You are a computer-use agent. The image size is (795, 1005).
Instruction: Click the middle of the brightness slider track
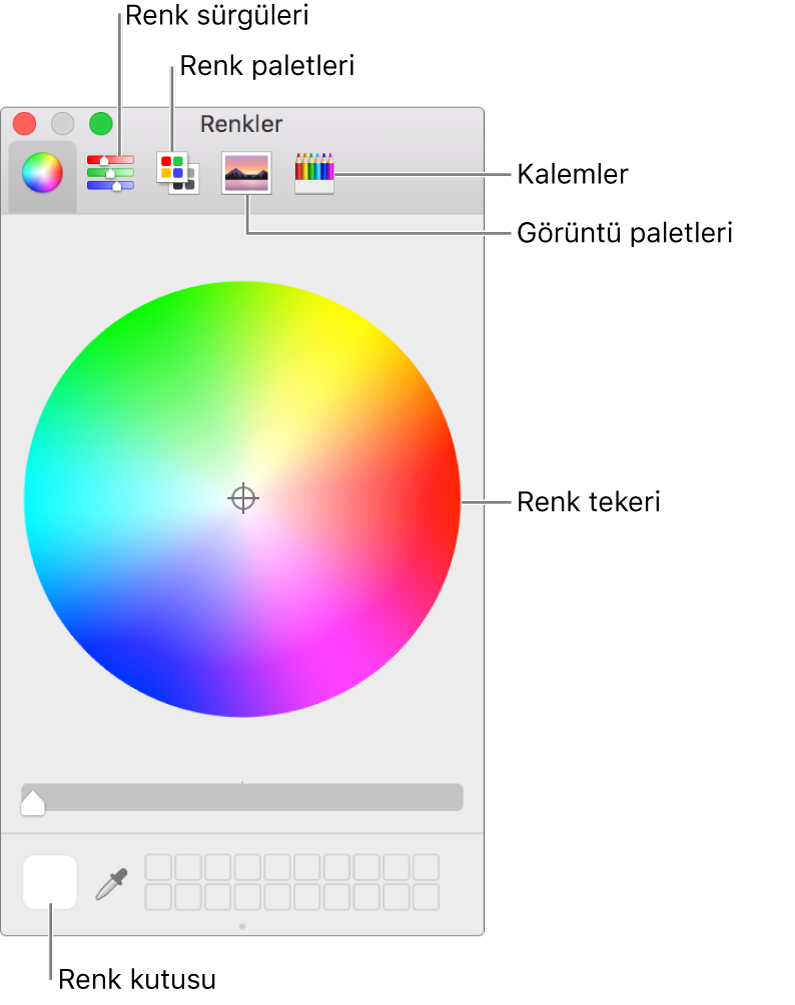tap(242, 797)
